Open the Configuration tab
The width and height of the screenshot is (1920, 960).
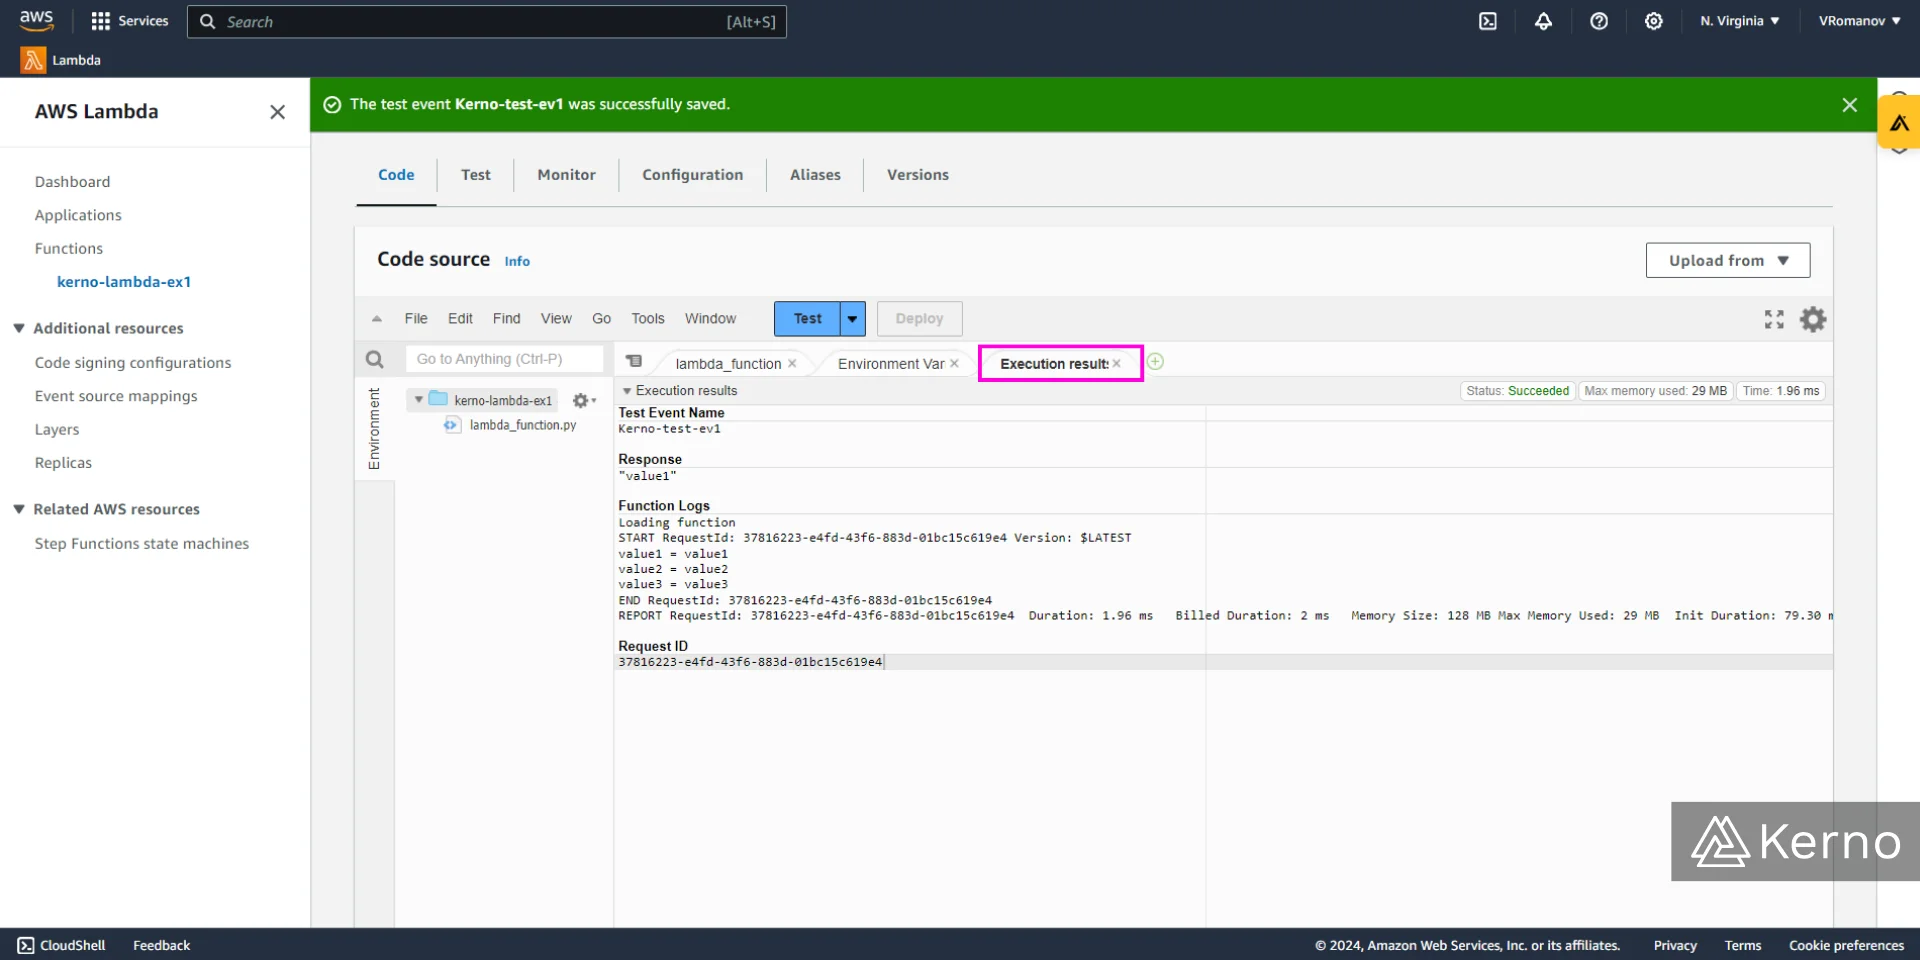693,175
